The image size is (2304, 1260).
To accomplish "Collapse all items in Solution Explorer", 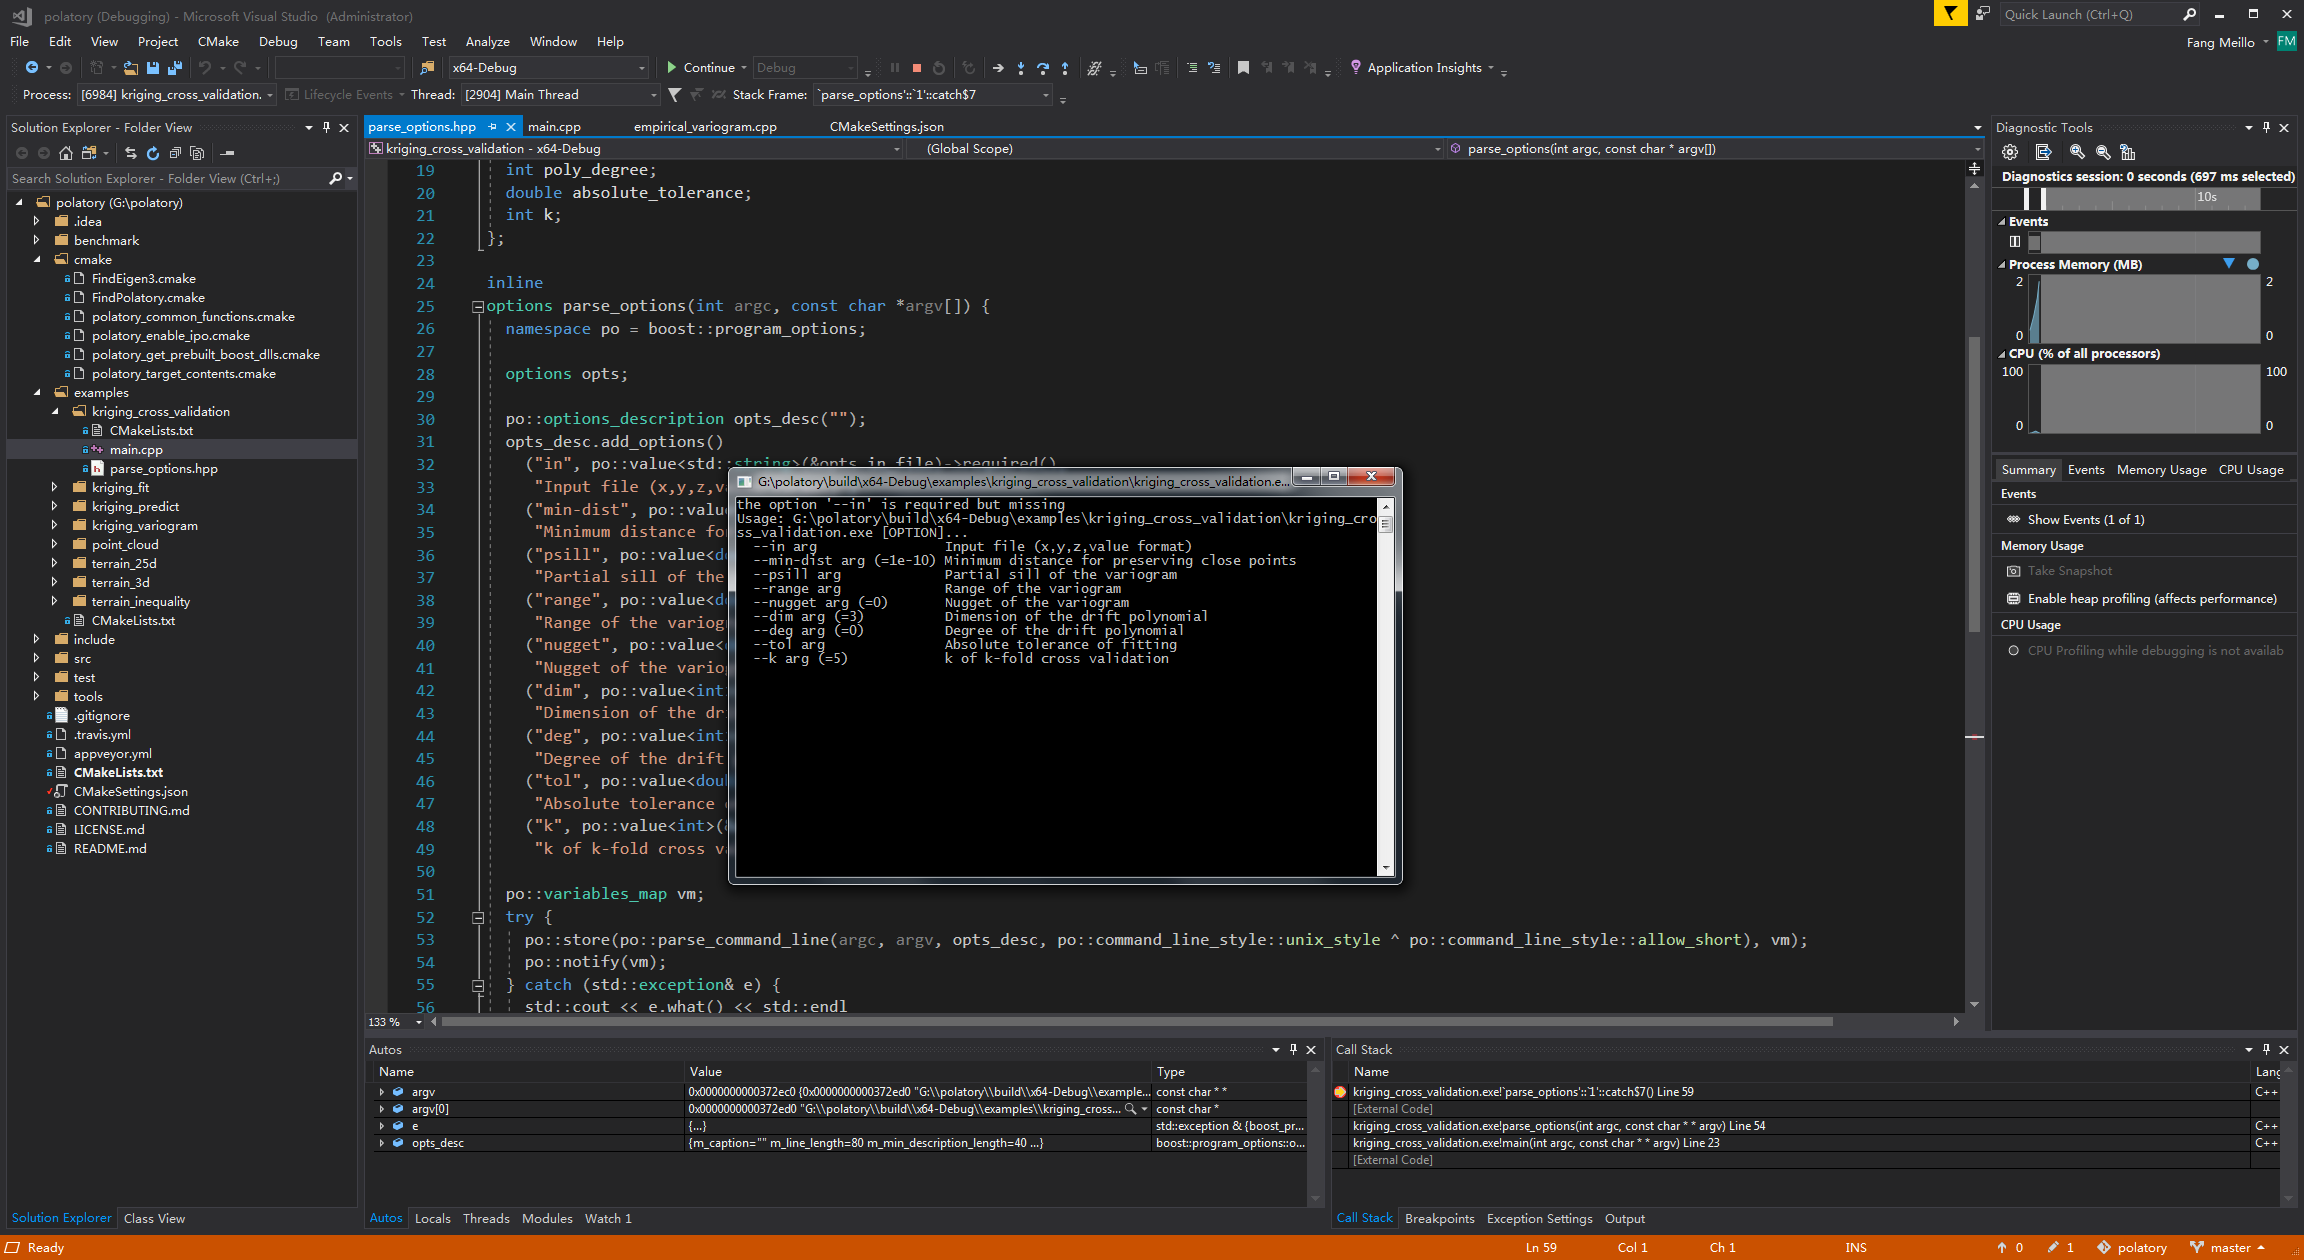I will pyautogui.click(x=175, y=153).
